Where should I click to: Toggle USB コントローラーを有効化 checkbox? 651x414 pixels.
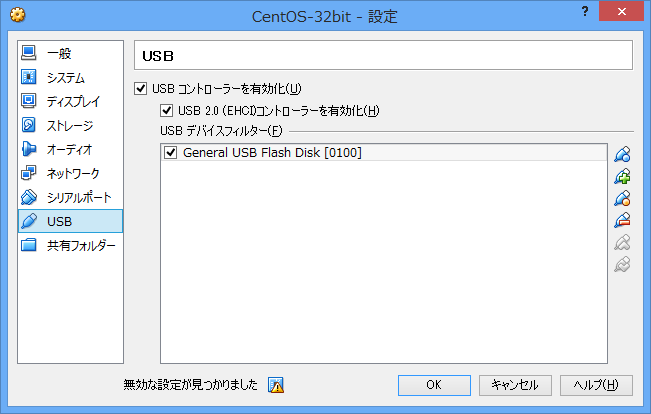tap(141, 88)
